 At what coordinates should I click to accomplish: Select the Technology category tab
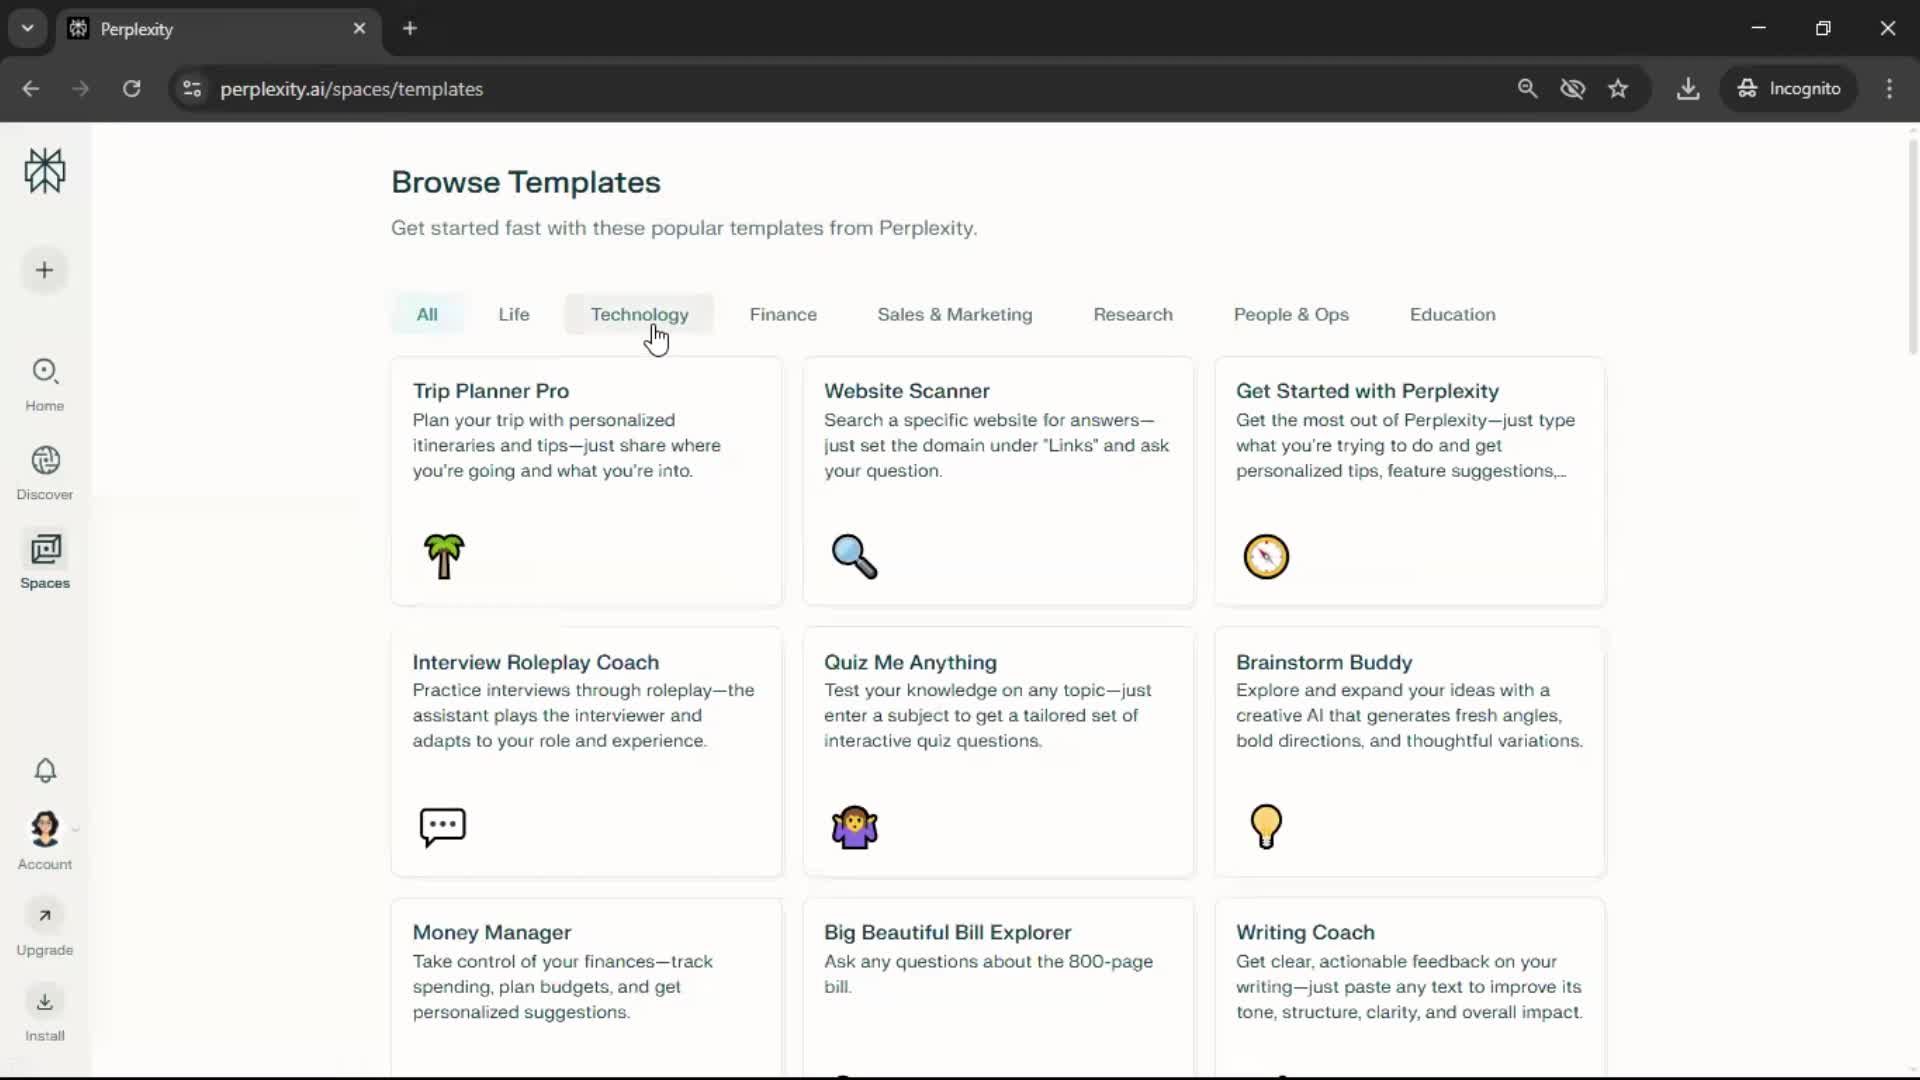pyautogui.click(x=639, y=314)
